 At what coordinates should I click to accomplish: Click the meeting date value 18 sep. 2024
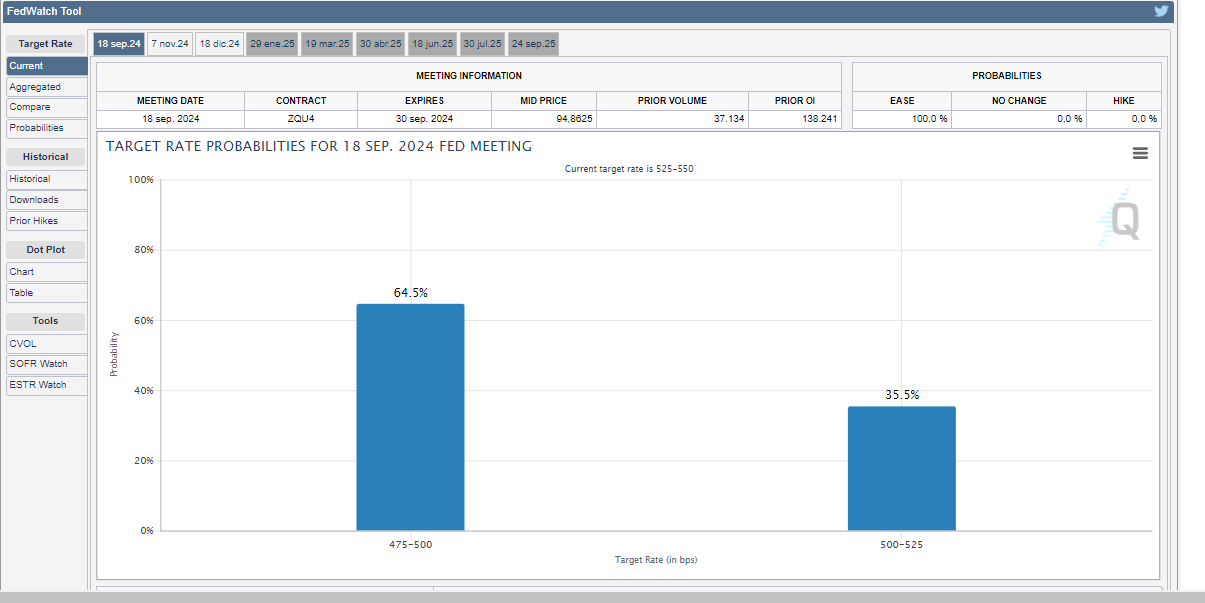pyautogui.click(x=171, y=119)
